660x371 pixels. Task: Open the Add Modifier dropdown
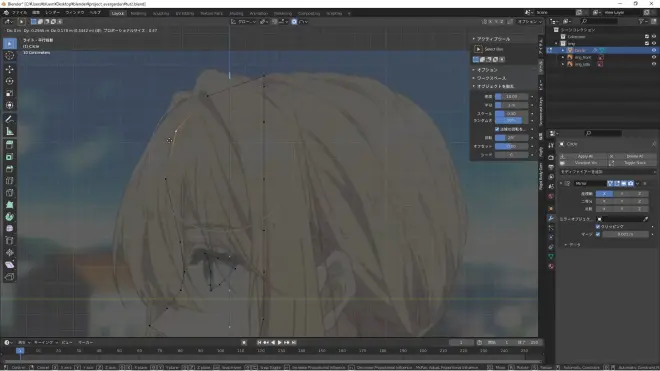pos(607,172)
